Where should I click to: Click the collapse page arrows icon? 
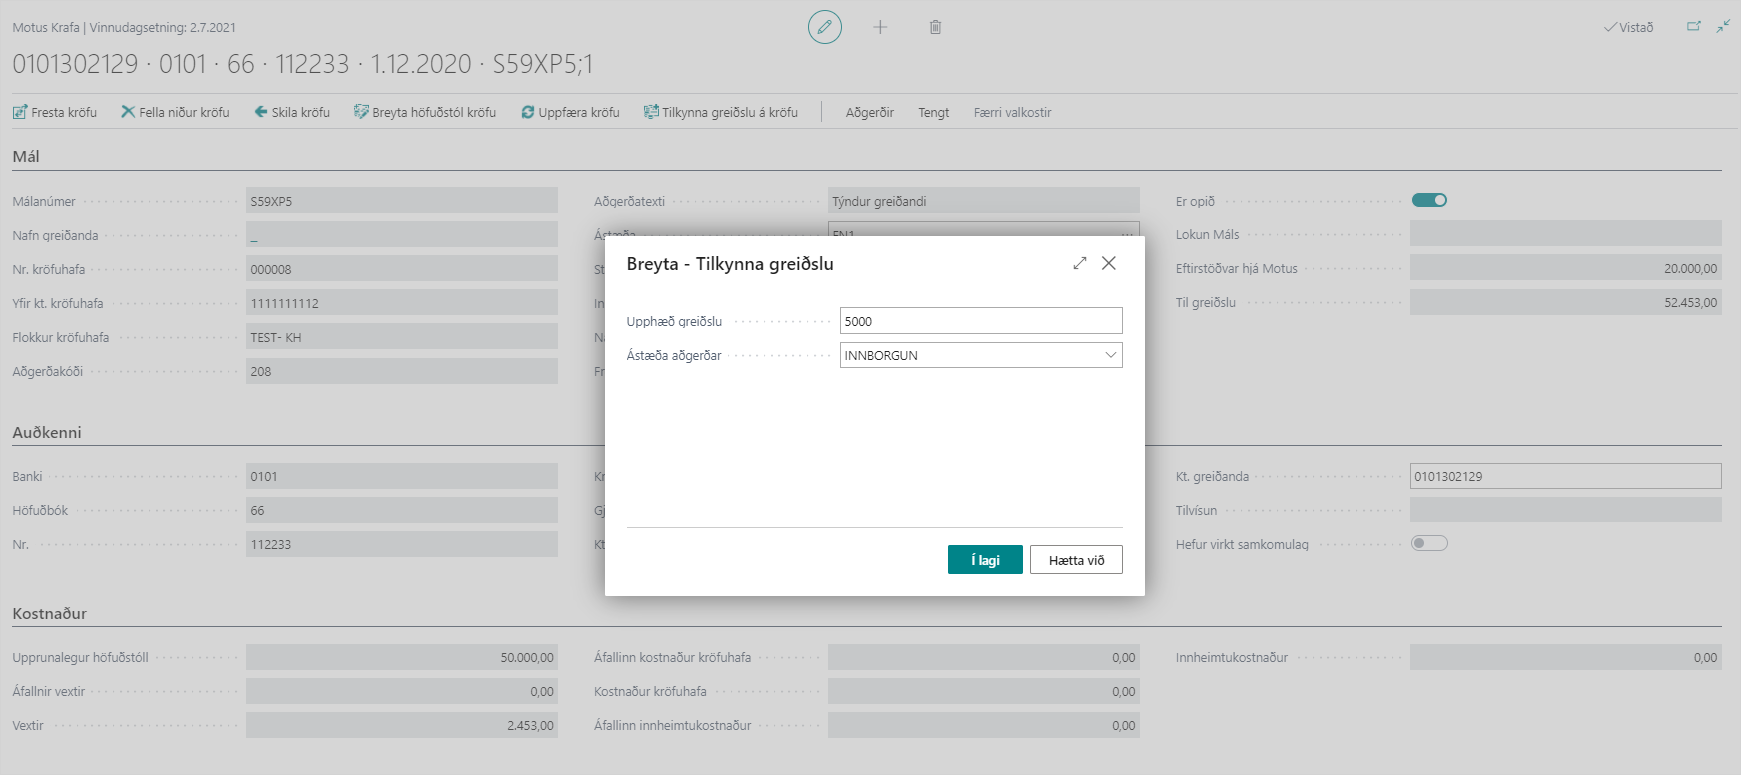pos(1723,27)
